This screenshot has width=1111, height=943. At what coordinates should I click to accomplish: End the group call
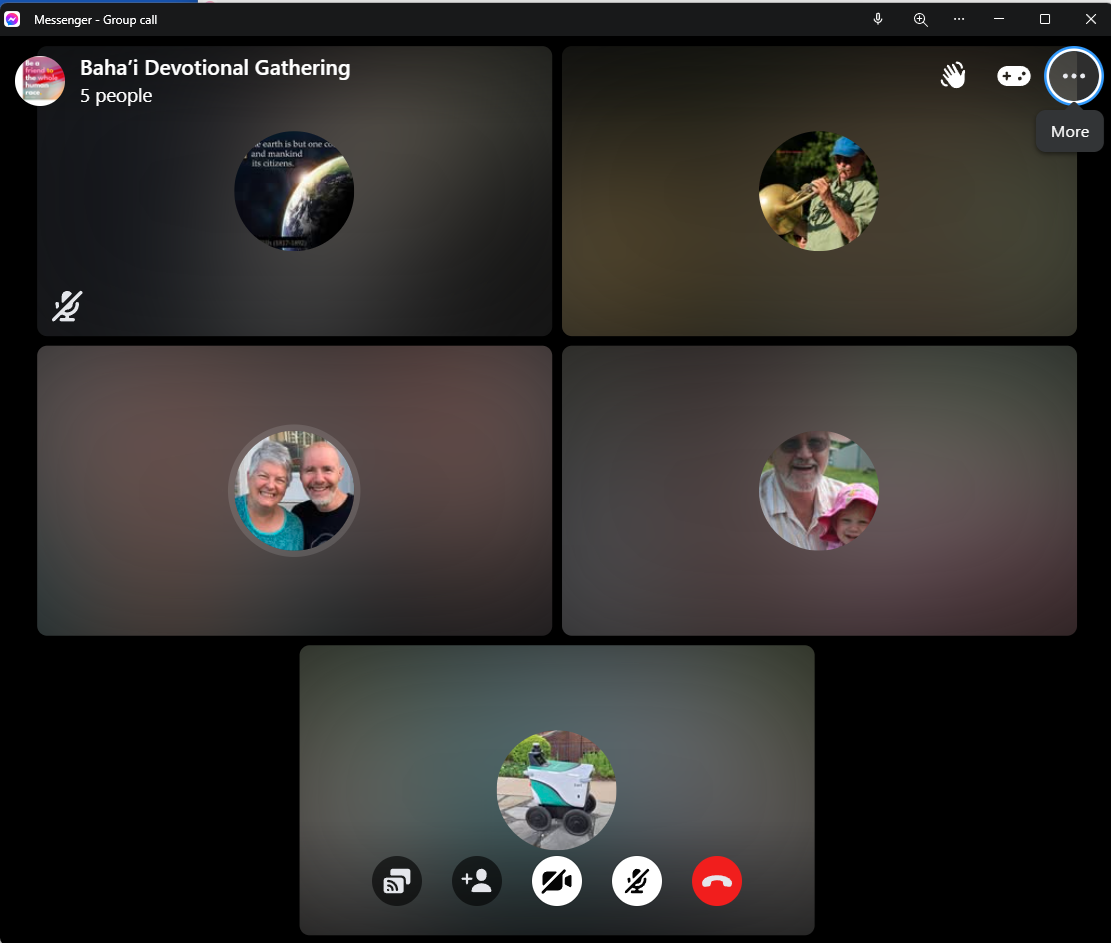(x=717, y=881)
